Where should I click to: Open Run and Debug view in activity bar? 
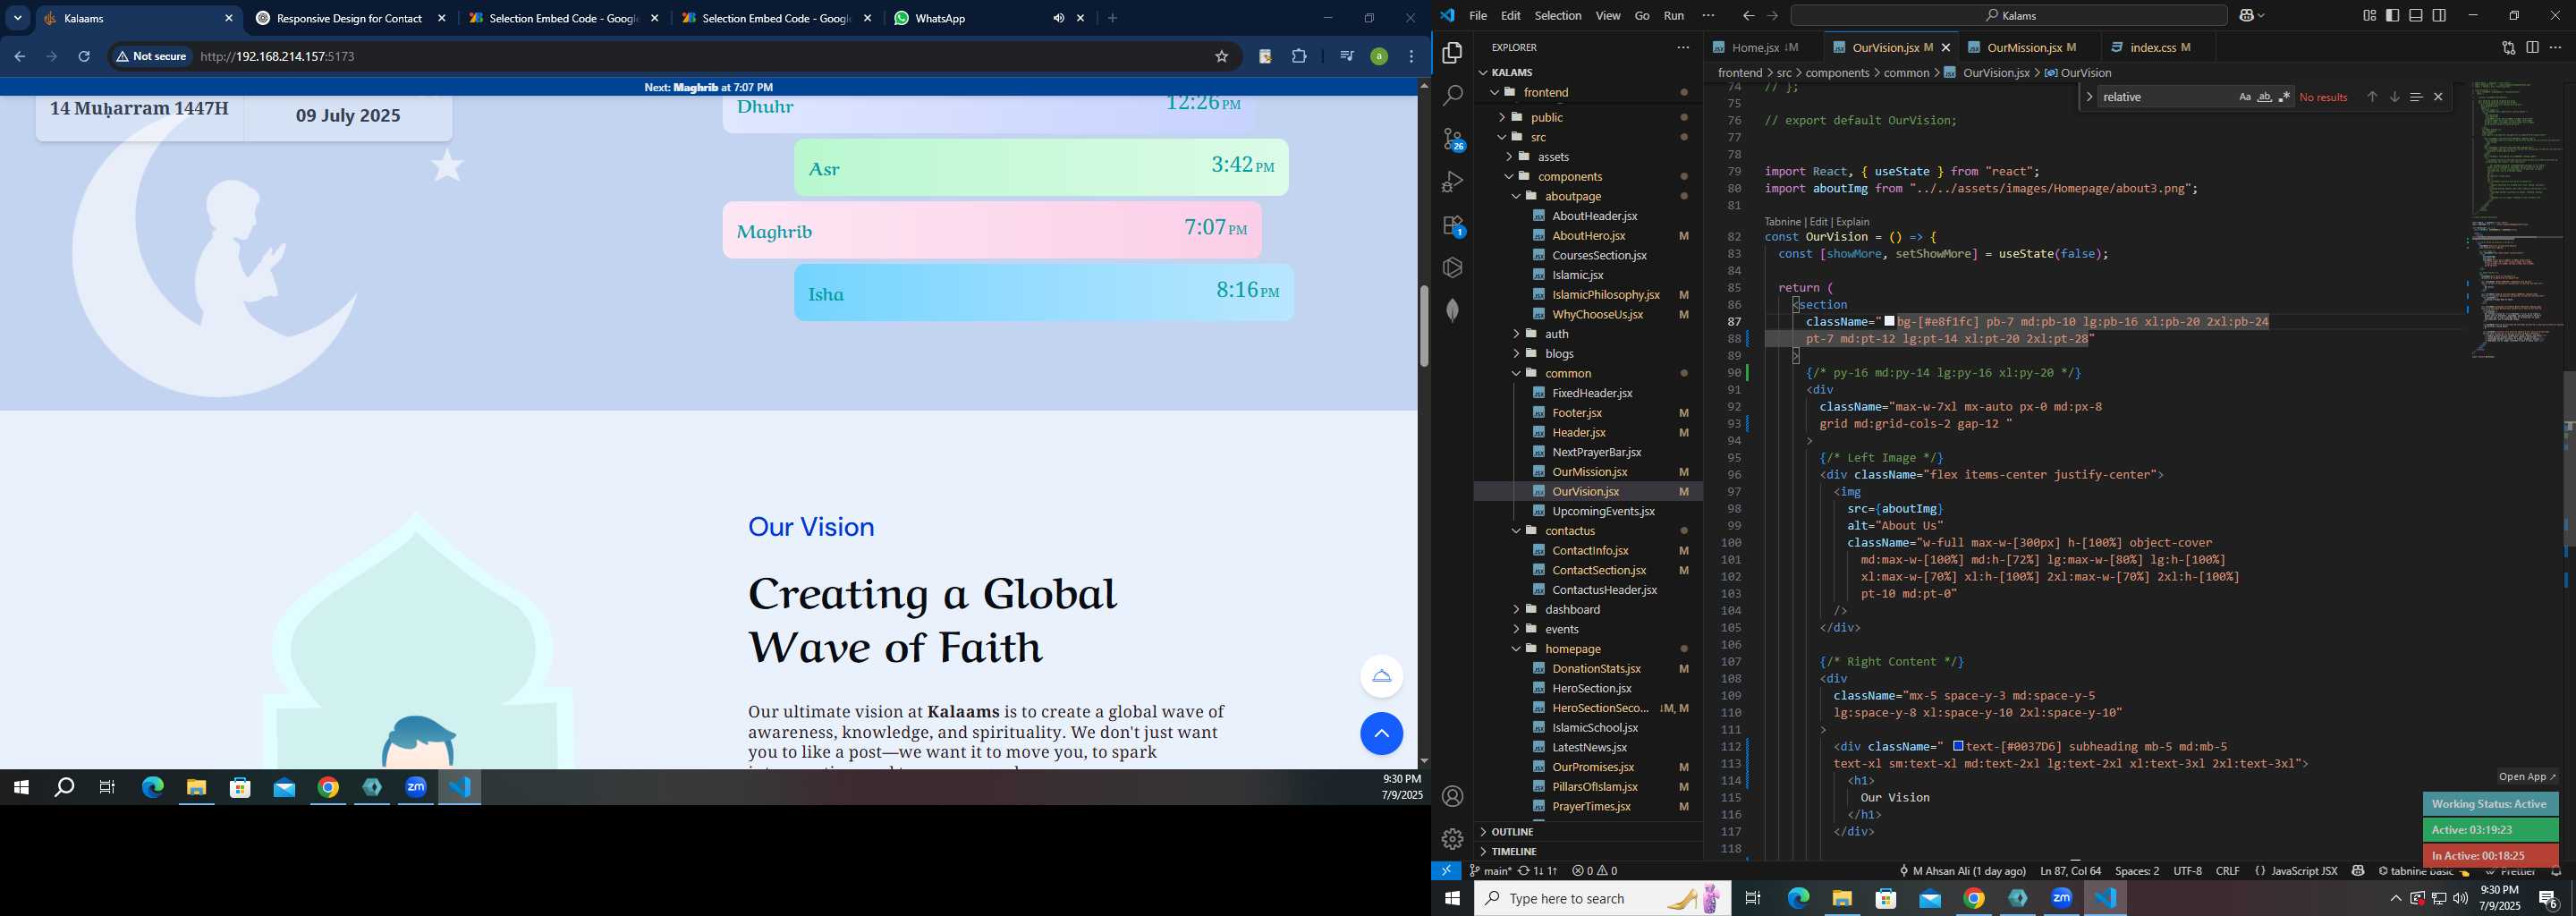click(1453, 182)
